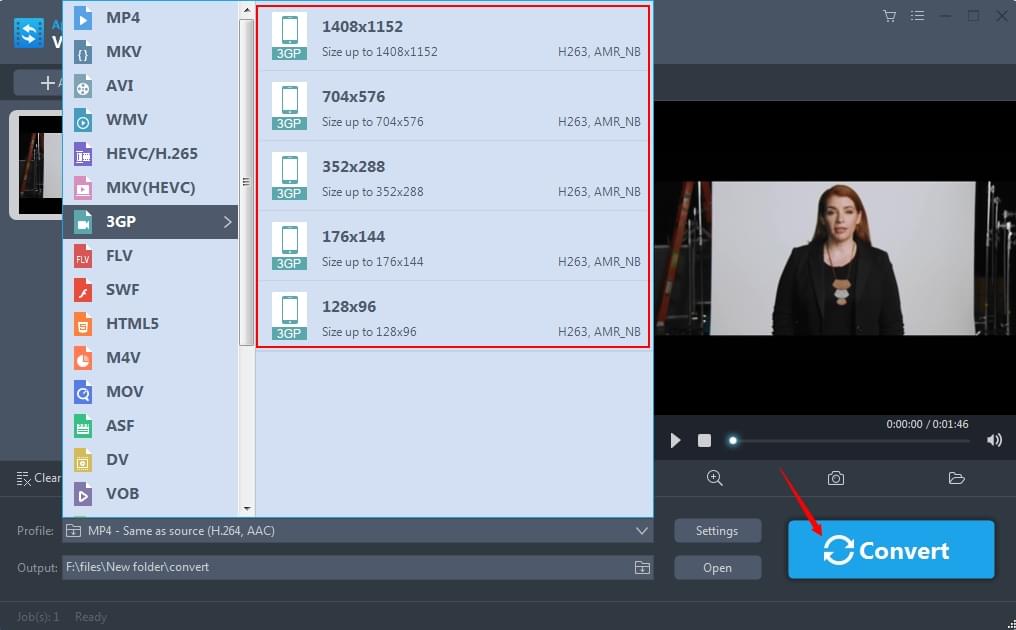Choose HEVC/H.265 format category

pos(150,154)
